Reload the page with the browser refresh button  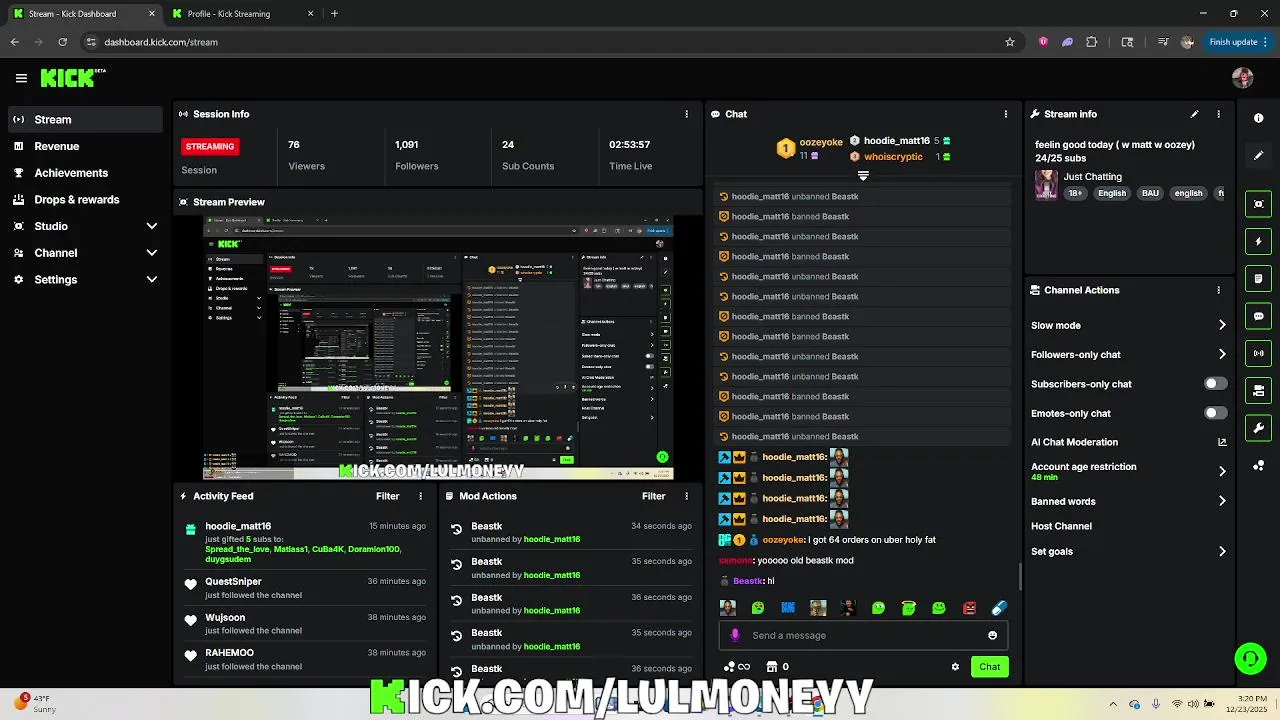[62, 42]
